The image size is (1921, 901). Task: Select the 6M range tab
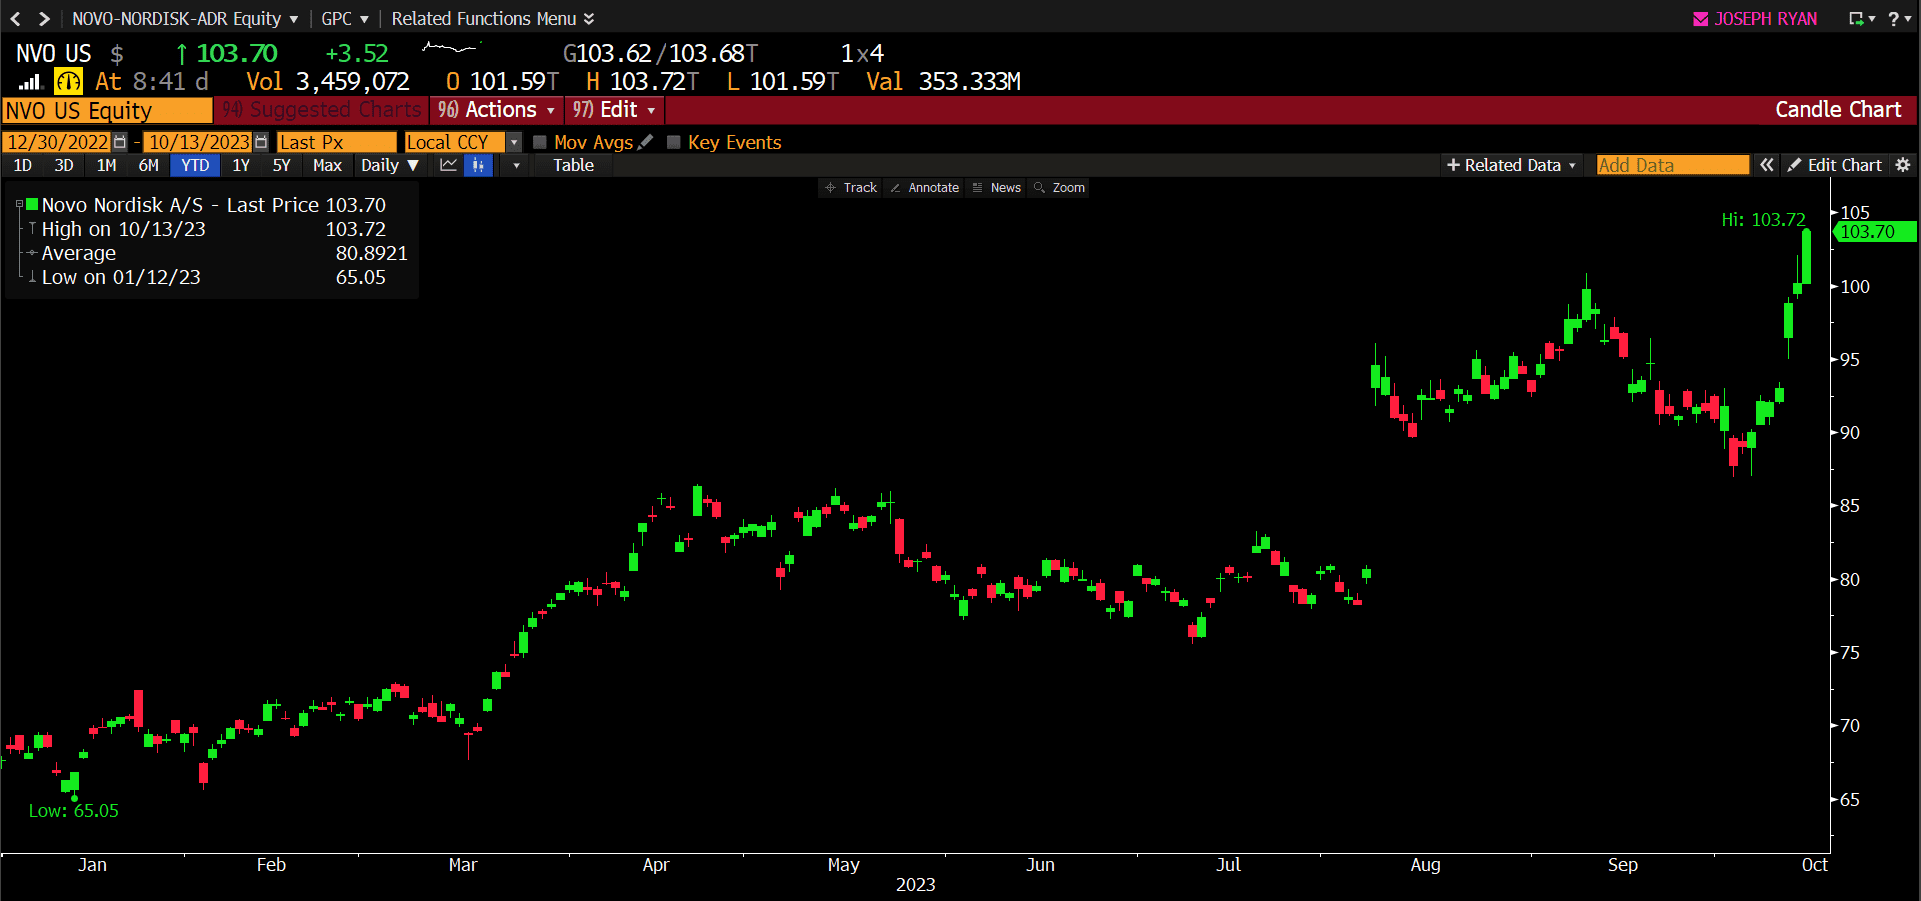pos(148,165)
